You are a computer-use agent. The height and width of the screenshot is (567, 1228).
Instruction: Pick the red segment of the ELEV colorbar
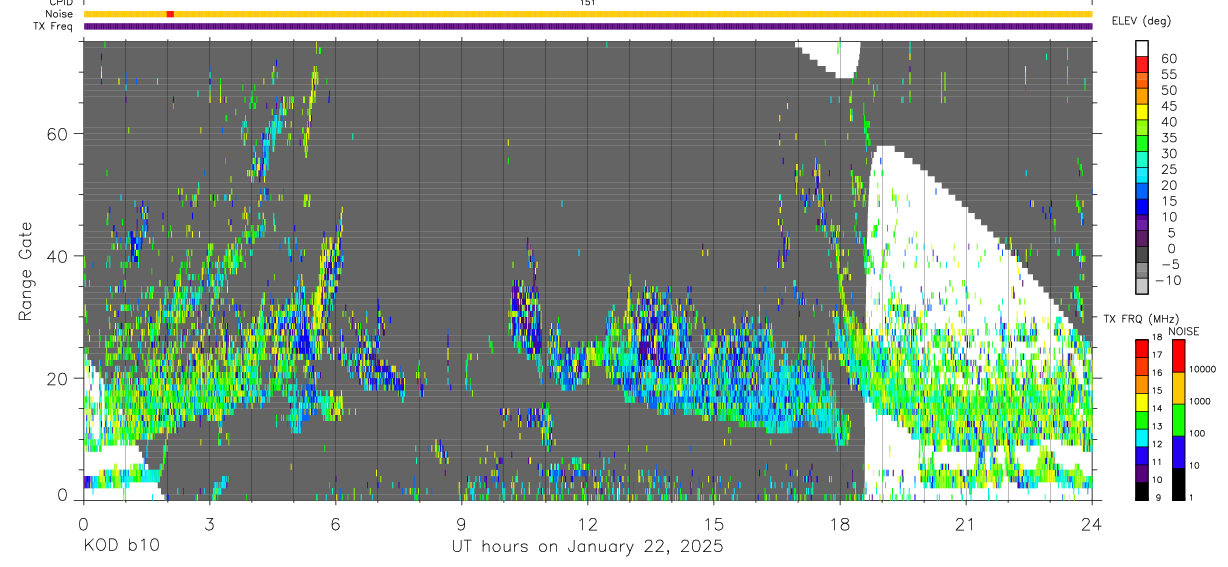[1142, 66]
